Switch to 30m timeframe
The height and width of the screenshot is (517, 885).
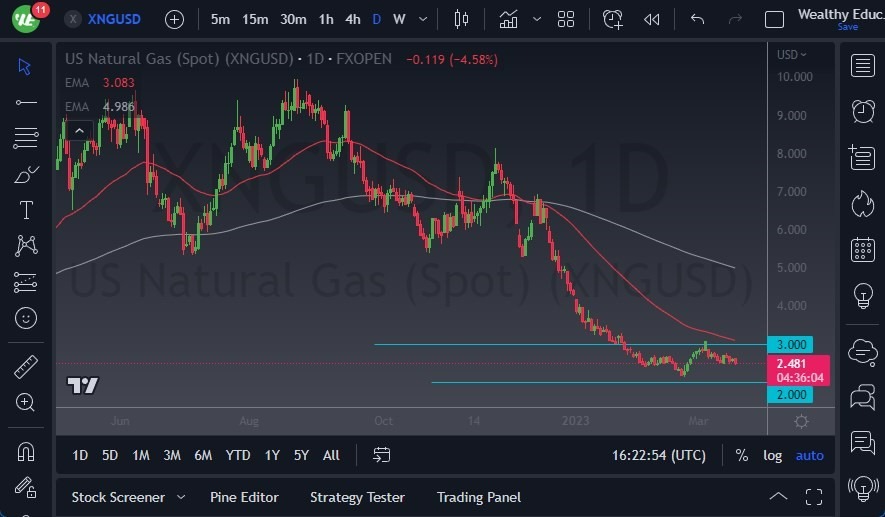(x=293, y=19)
